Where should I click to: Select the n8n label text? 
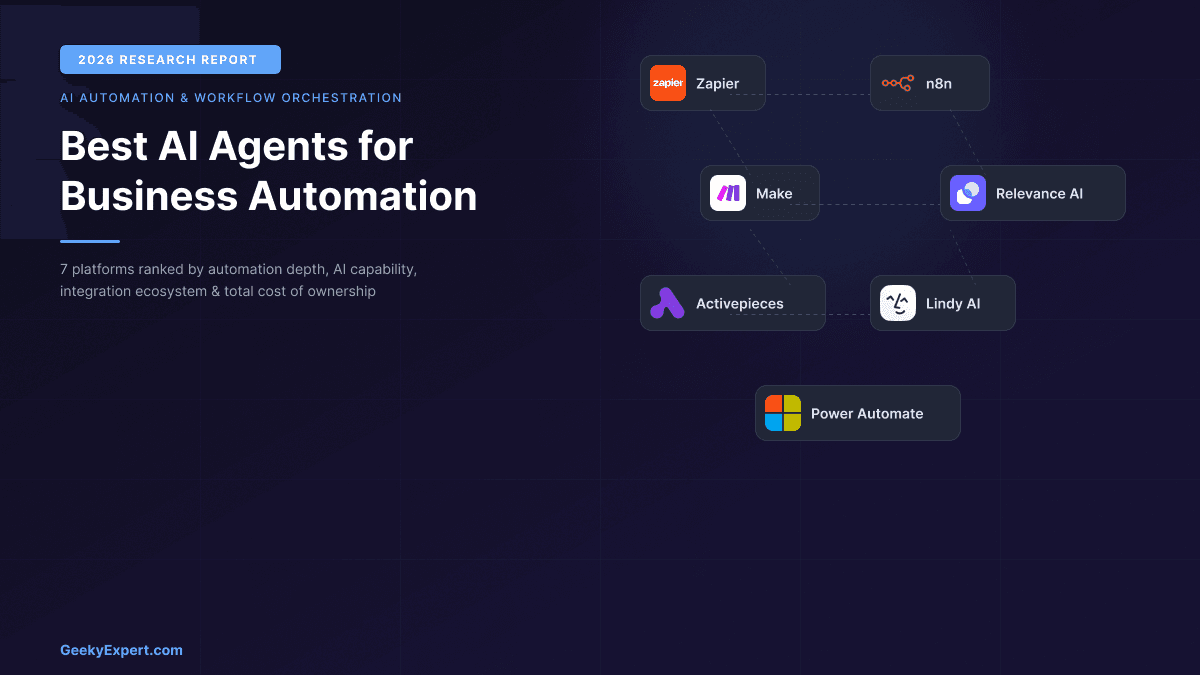click(939, 84)
